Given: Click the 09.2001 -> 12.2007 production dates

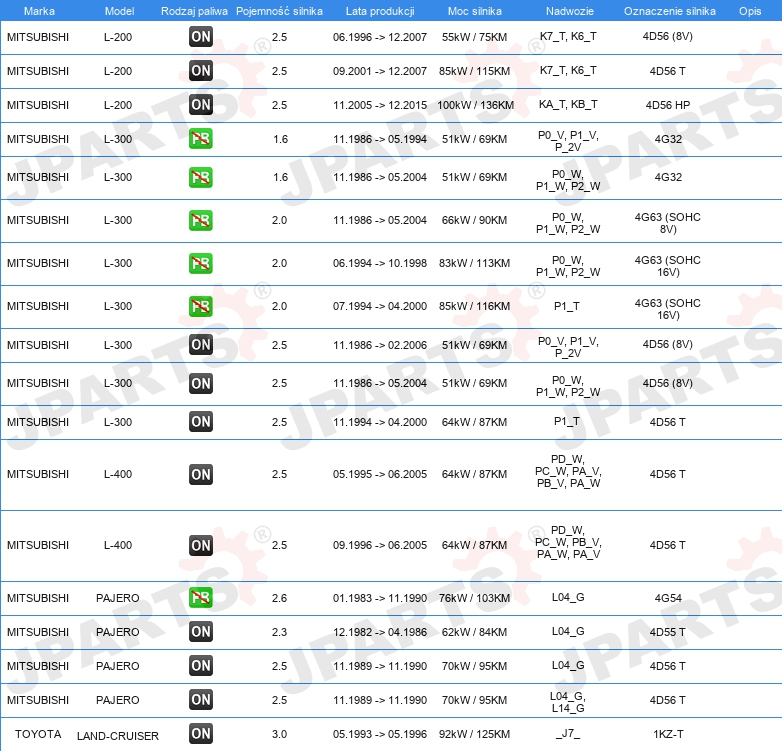Looking at the screenshot, I should pyautogui.click(x=380, y=71).
